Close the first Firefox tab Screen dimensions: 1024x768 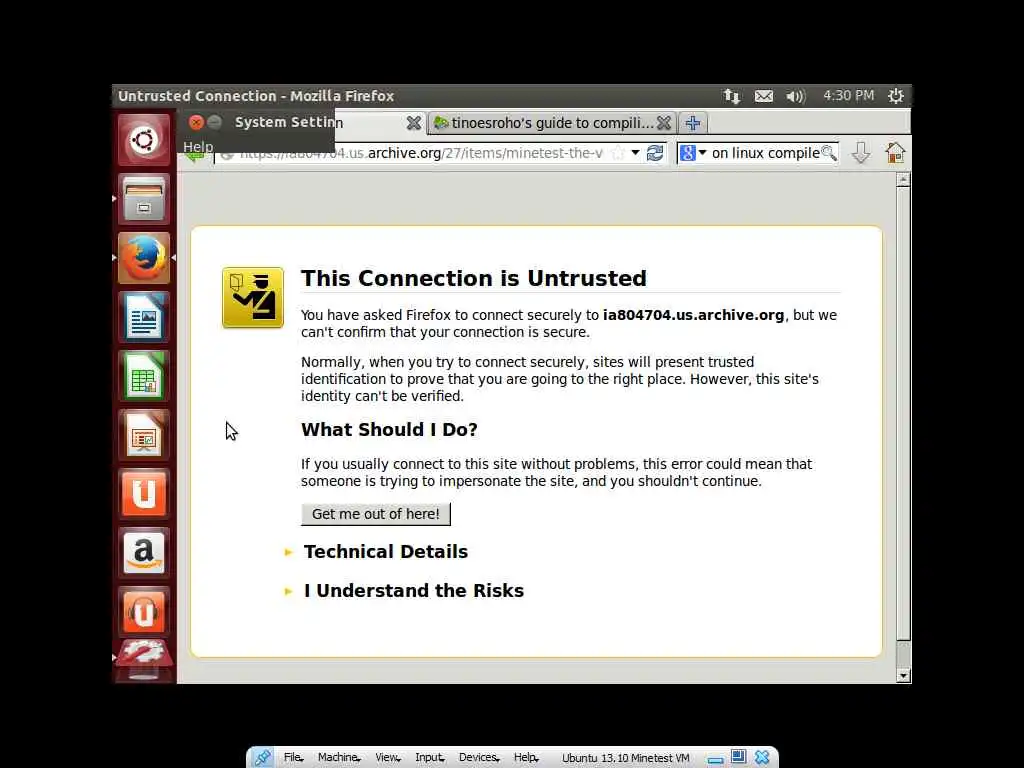413,123
